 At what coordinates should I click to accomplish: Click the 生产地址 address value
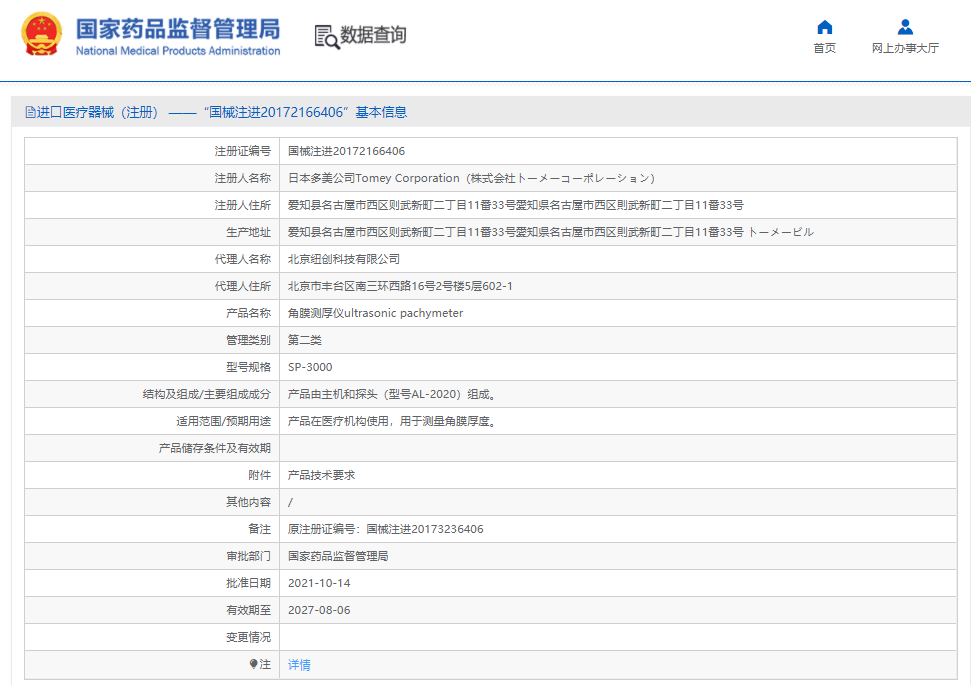551,232
